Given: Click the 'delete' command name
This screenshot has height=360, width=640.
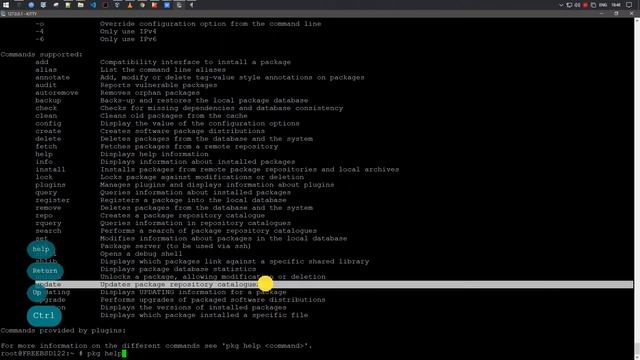Looking at the screenshot, I should click(x=48, y=139).
